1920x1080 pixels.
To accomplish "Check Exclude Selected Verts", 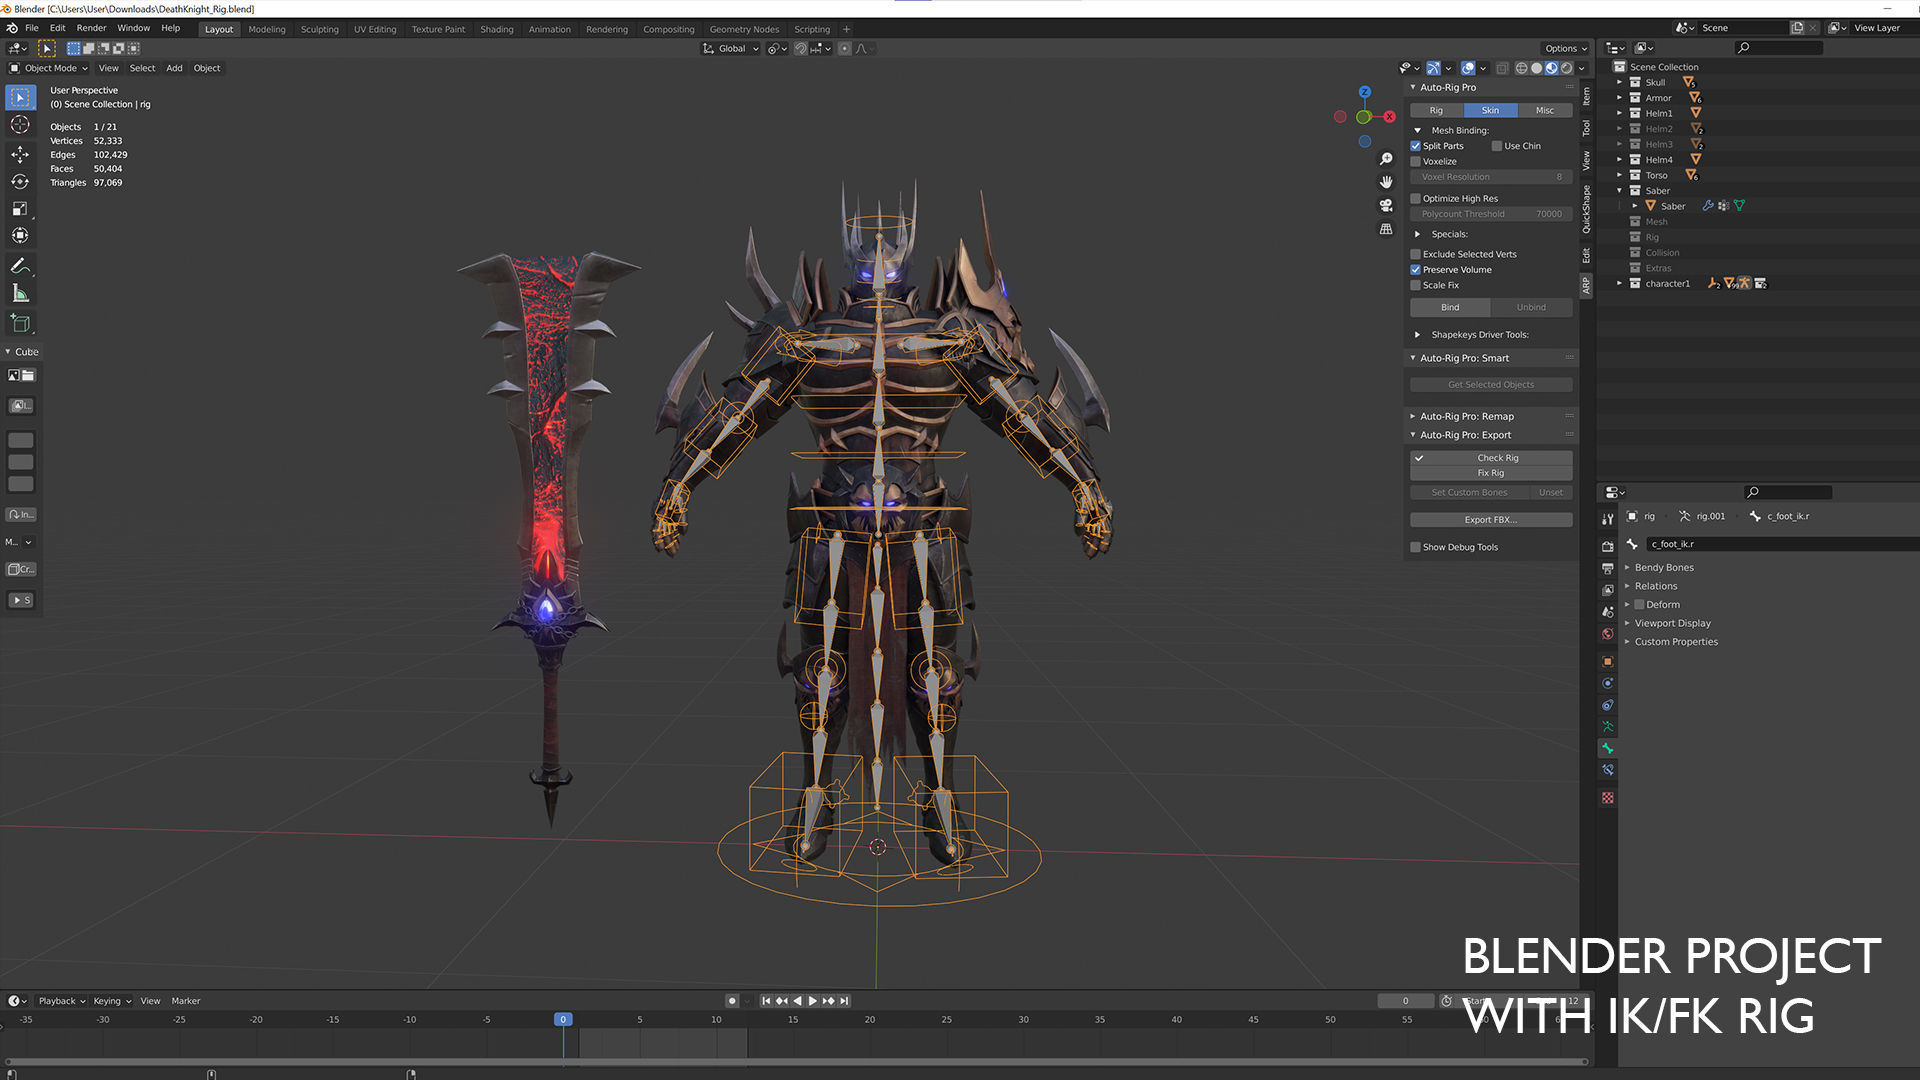I will pos(1415,254).
